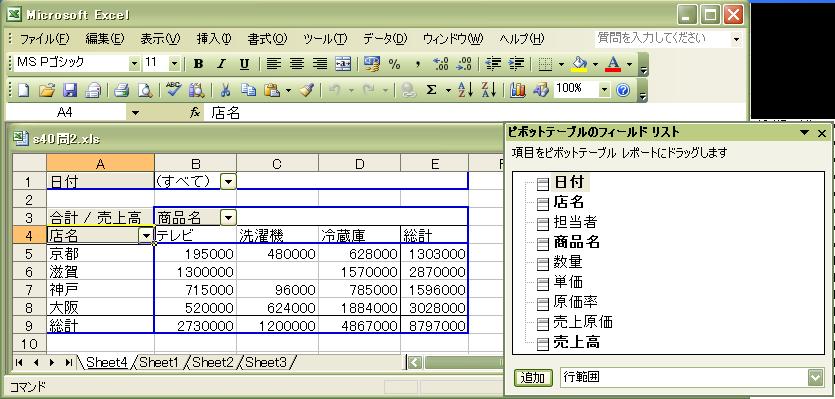The width and height of the screenshot is (835, 399).
Task: Select the 滋賀 row label cell
Action: [100, 272]
